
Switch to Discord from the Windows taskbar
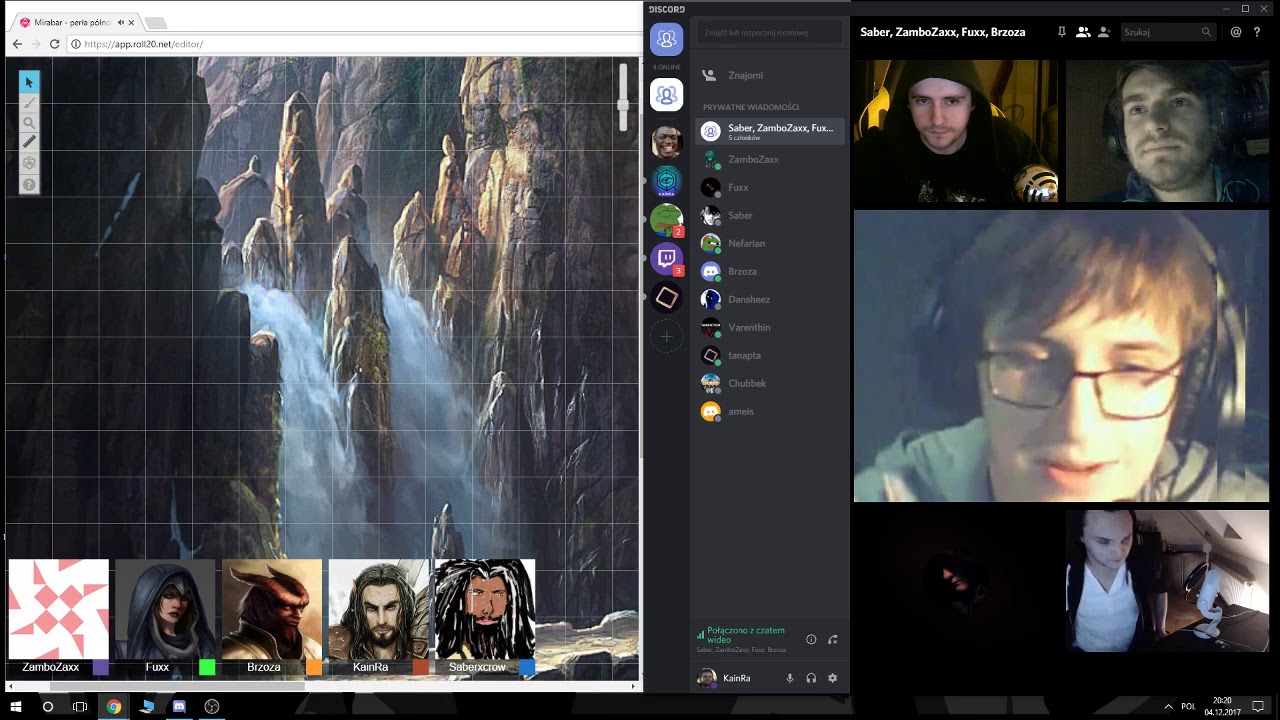pos(179,706)
